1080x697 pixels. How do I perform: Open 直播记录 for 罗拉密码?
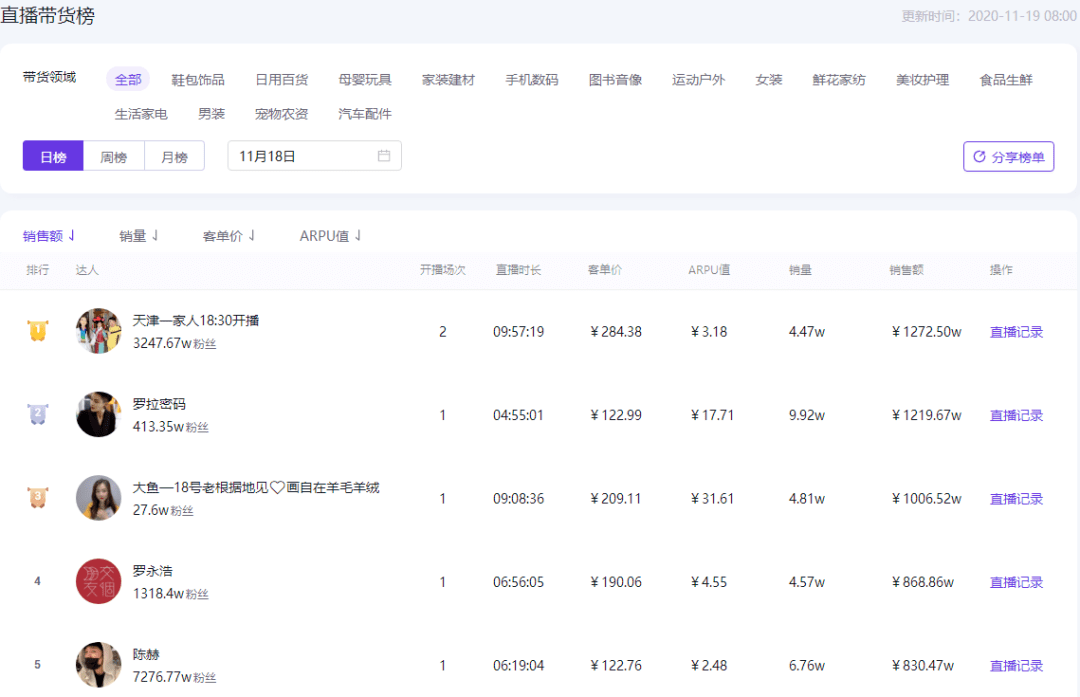tap(1016, 415)
